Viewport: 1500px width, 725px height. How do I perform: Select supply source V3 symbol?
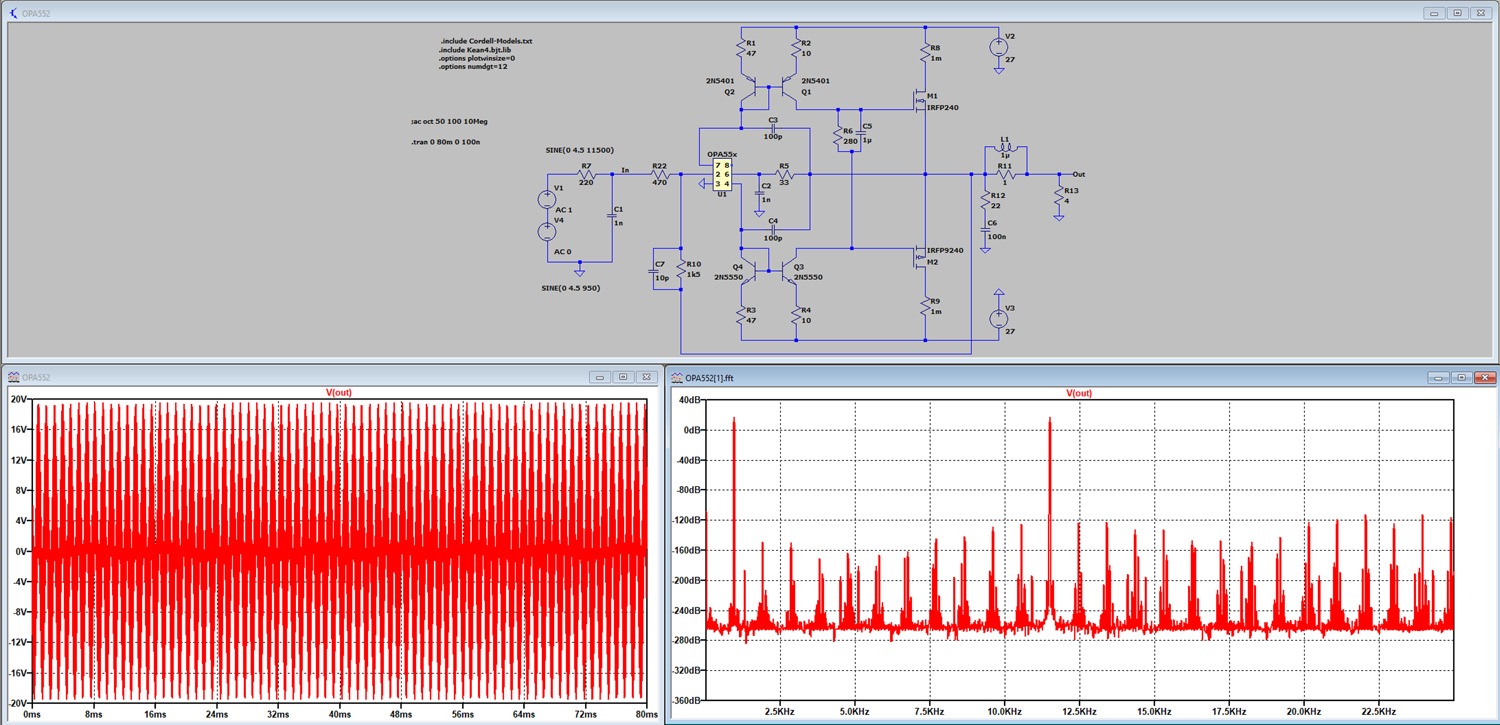[x=998, y=318]
